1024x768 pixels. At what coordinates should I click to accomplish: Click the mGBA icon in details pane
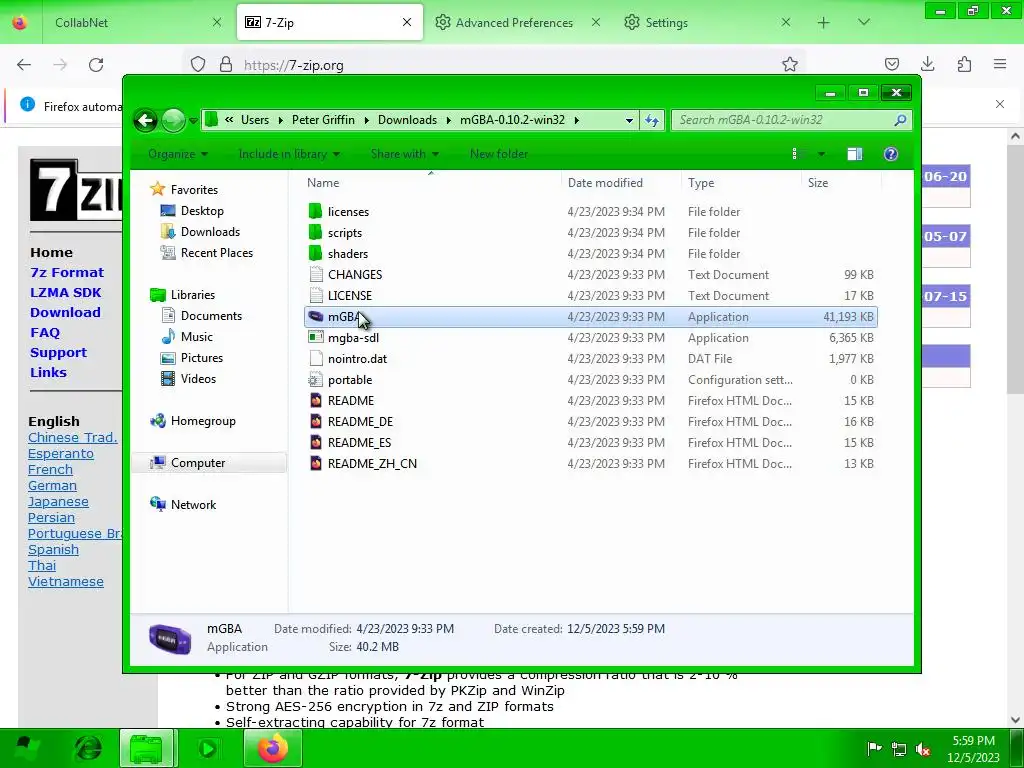tap(170, 638)
